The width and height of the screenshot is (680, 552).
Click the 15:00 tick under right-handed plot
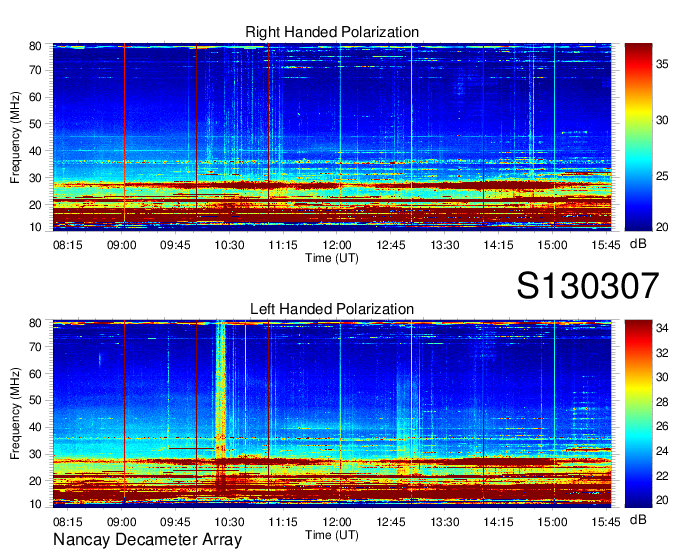coord(552,245)
